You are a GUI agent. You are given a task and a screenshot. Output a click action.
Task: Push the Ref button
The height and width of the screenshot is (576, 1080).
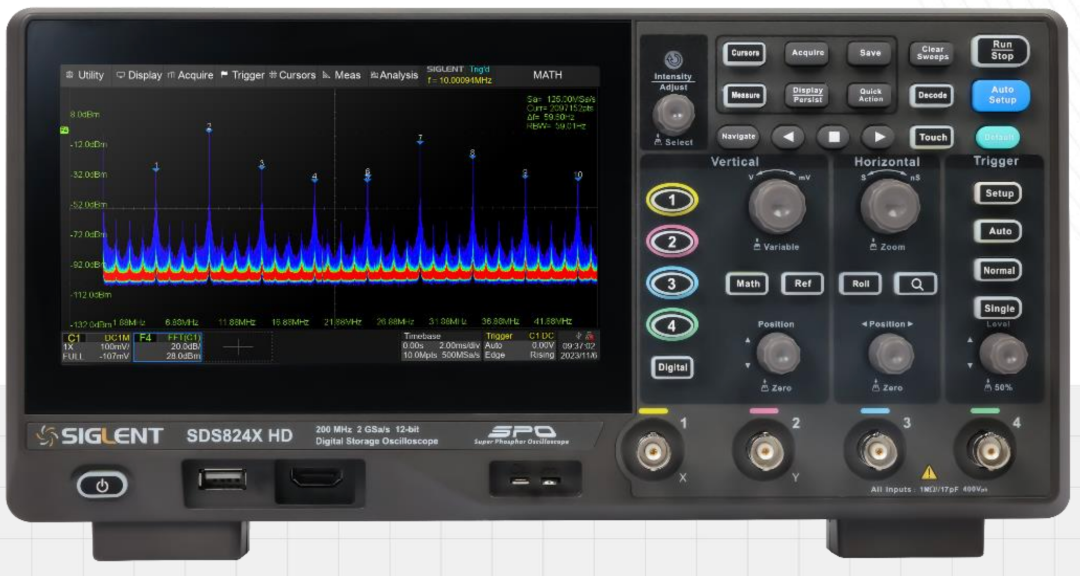(802, 283)
